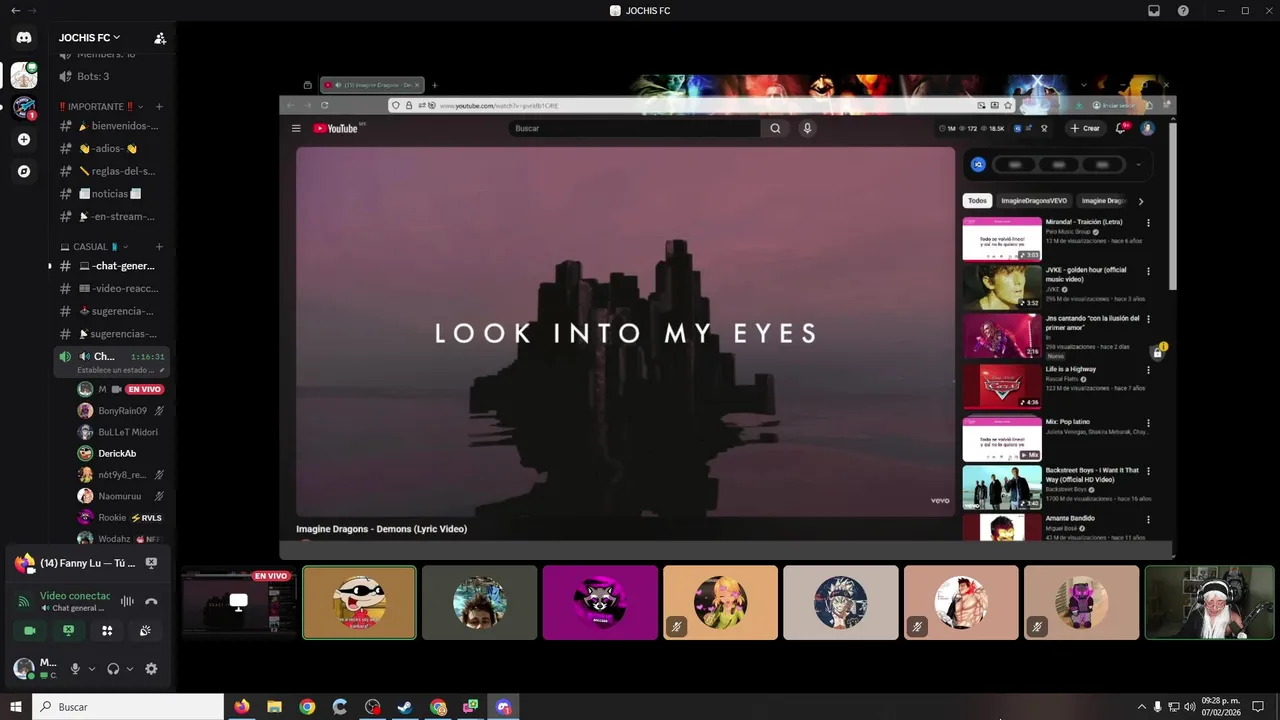This screenshot has width=1280, height=720.
Task: Click the YouTube search box in the stream
Action: pos(634,128)
